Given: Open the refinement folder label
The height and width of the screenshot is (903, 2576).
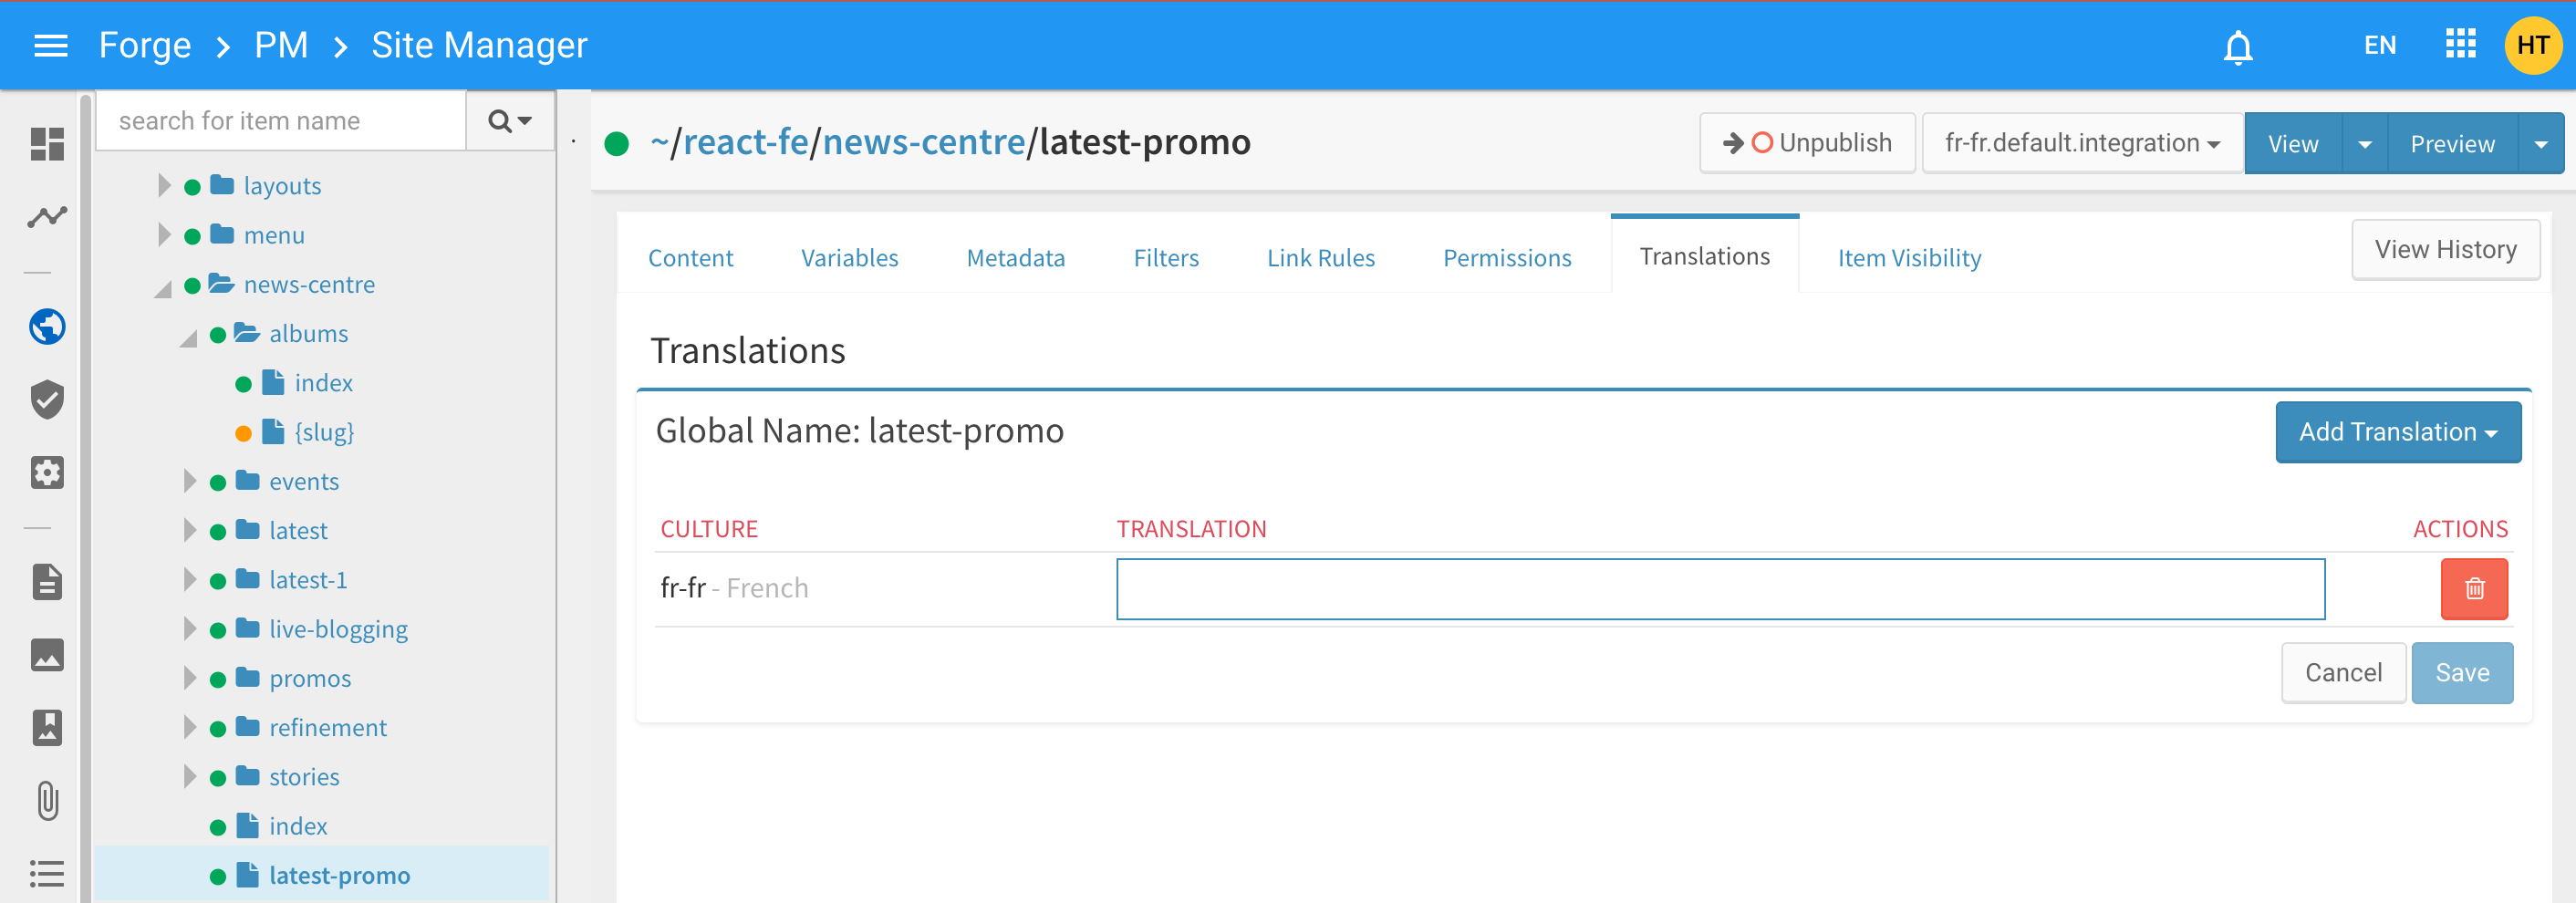Looking at the screenshot, I should coord(327,727).
